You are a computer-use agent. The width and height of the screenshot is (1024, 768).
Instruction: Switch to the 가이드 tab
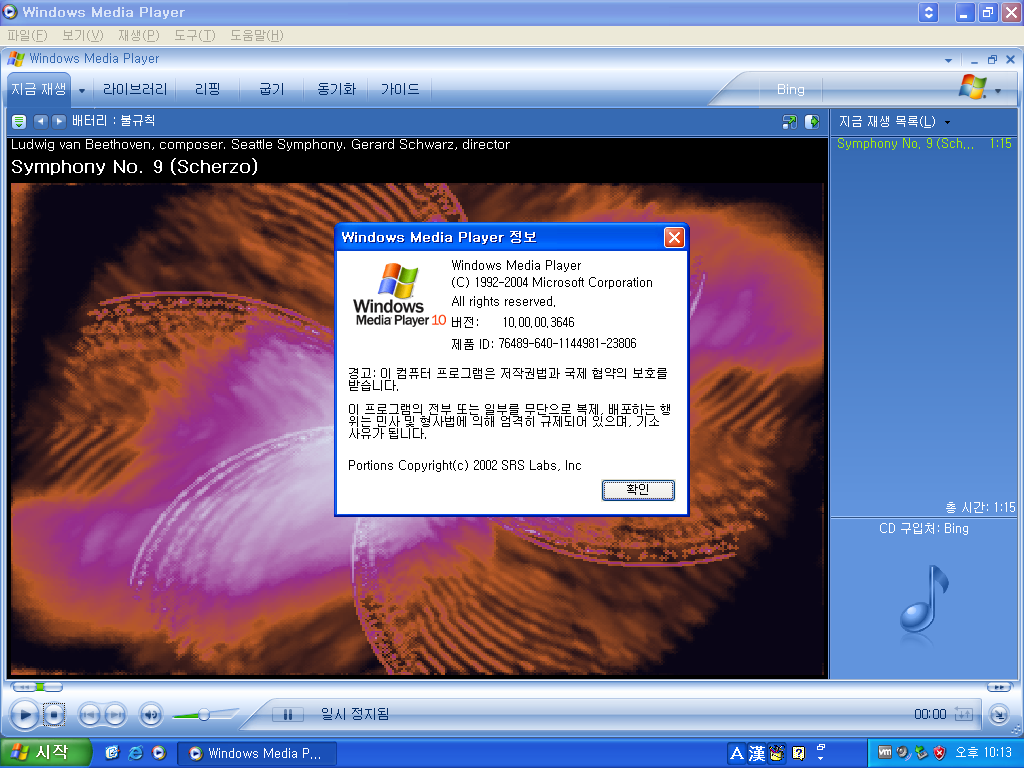click(400, 89)
